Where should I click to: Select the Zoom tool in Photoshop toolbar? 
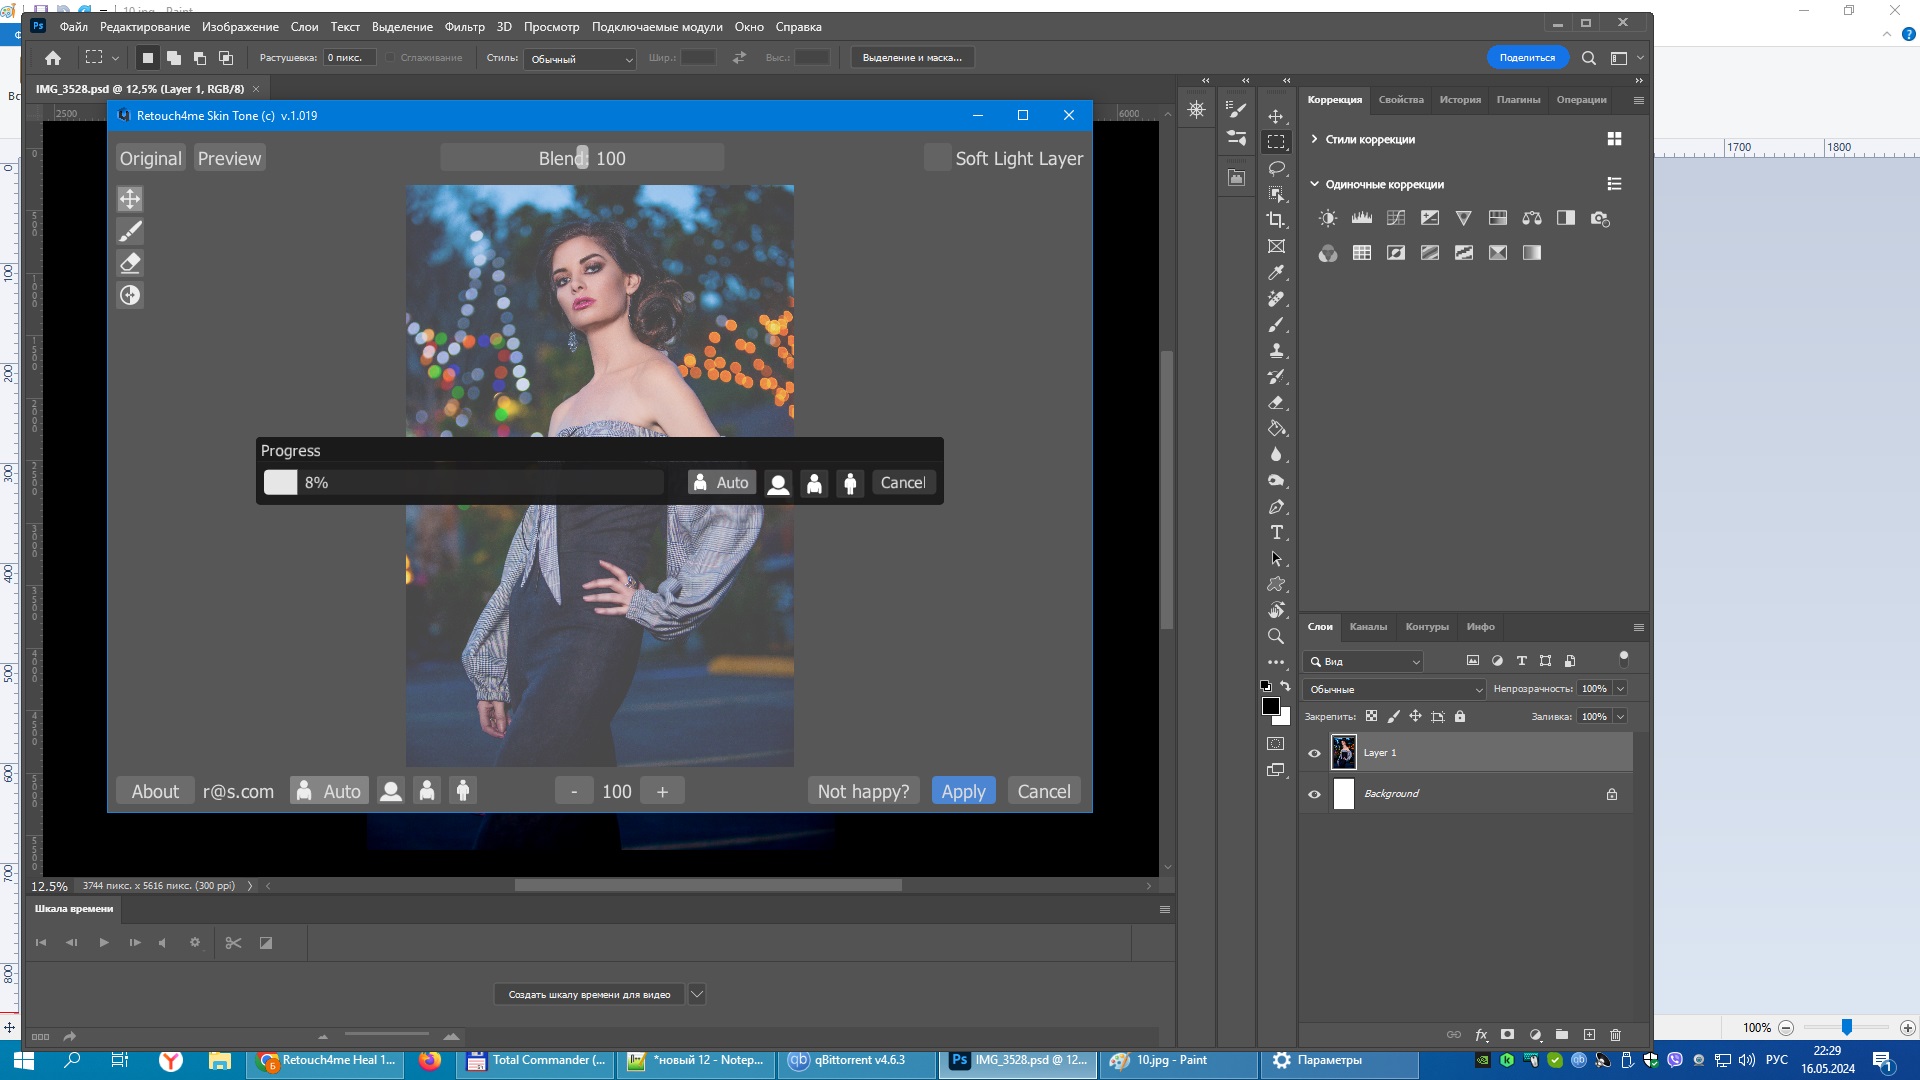[1276, 636]
